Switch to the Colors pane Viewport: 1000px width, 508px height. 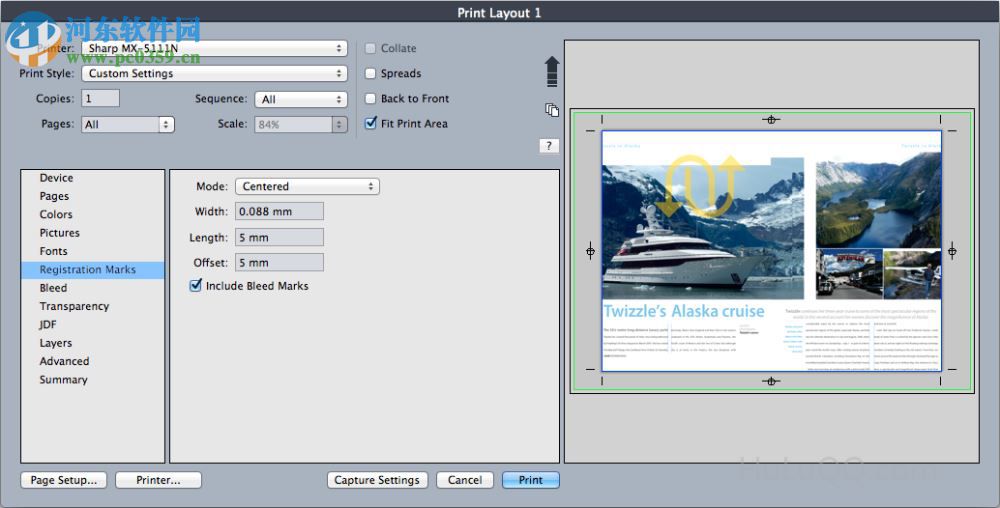tap(93, 215)
